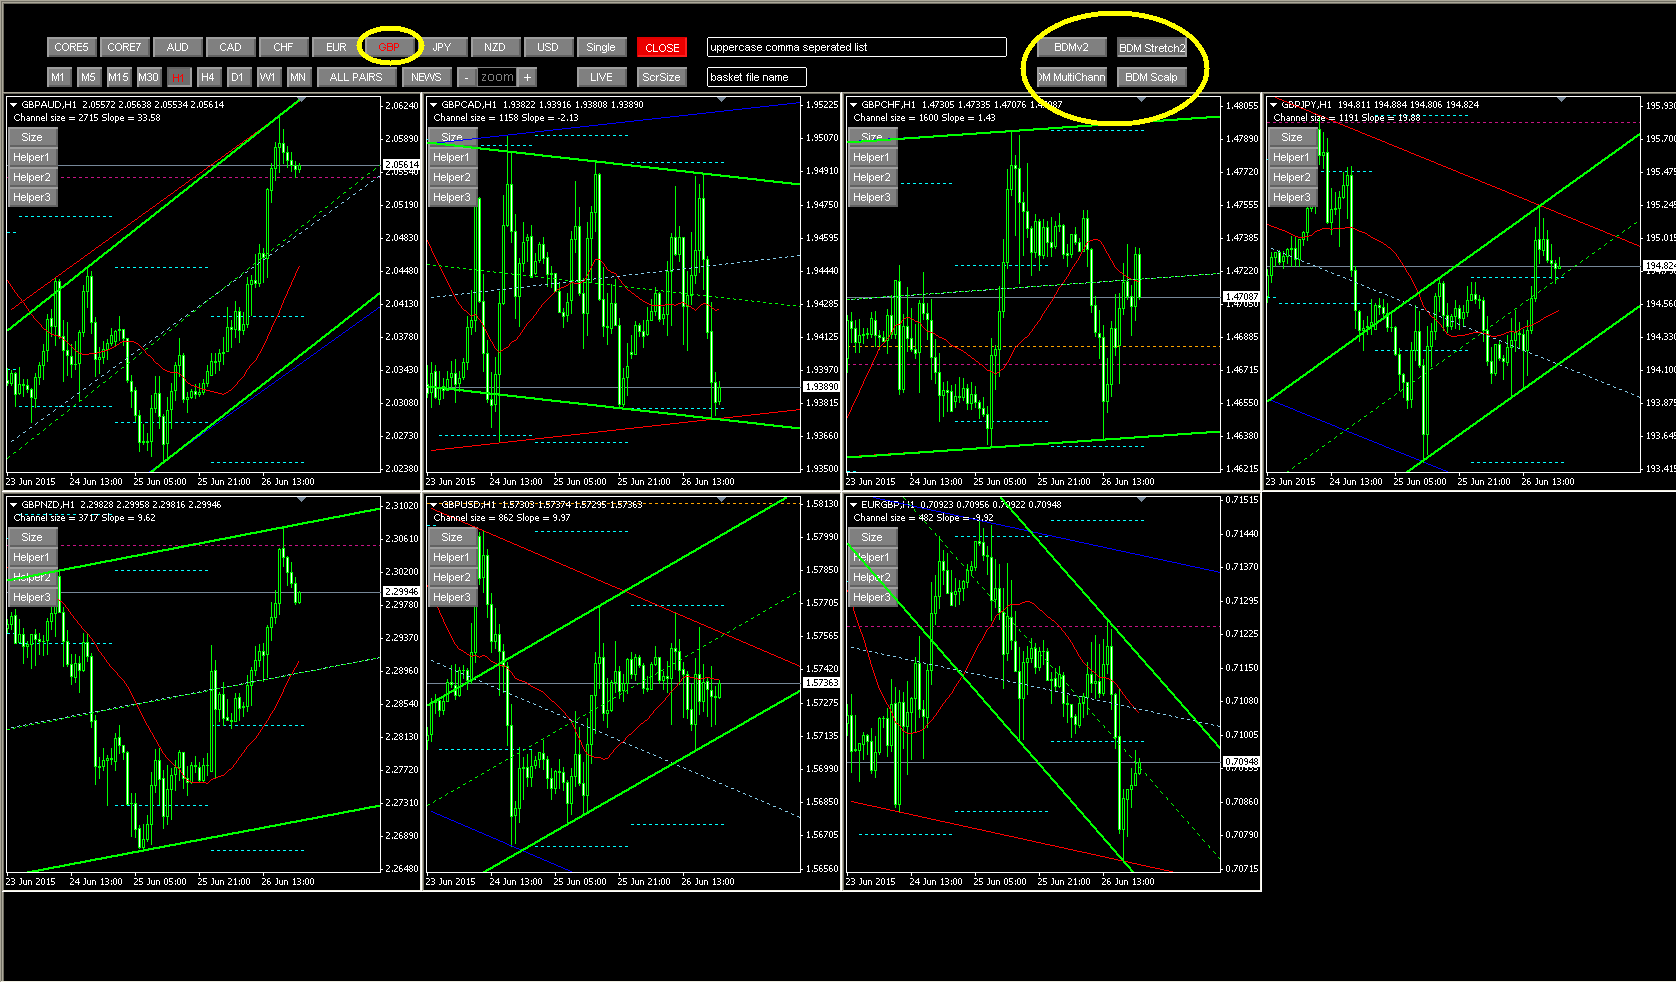Switch to H4 timeframe
Viewport: 1676px width, 983px height.
pos(208,77)
